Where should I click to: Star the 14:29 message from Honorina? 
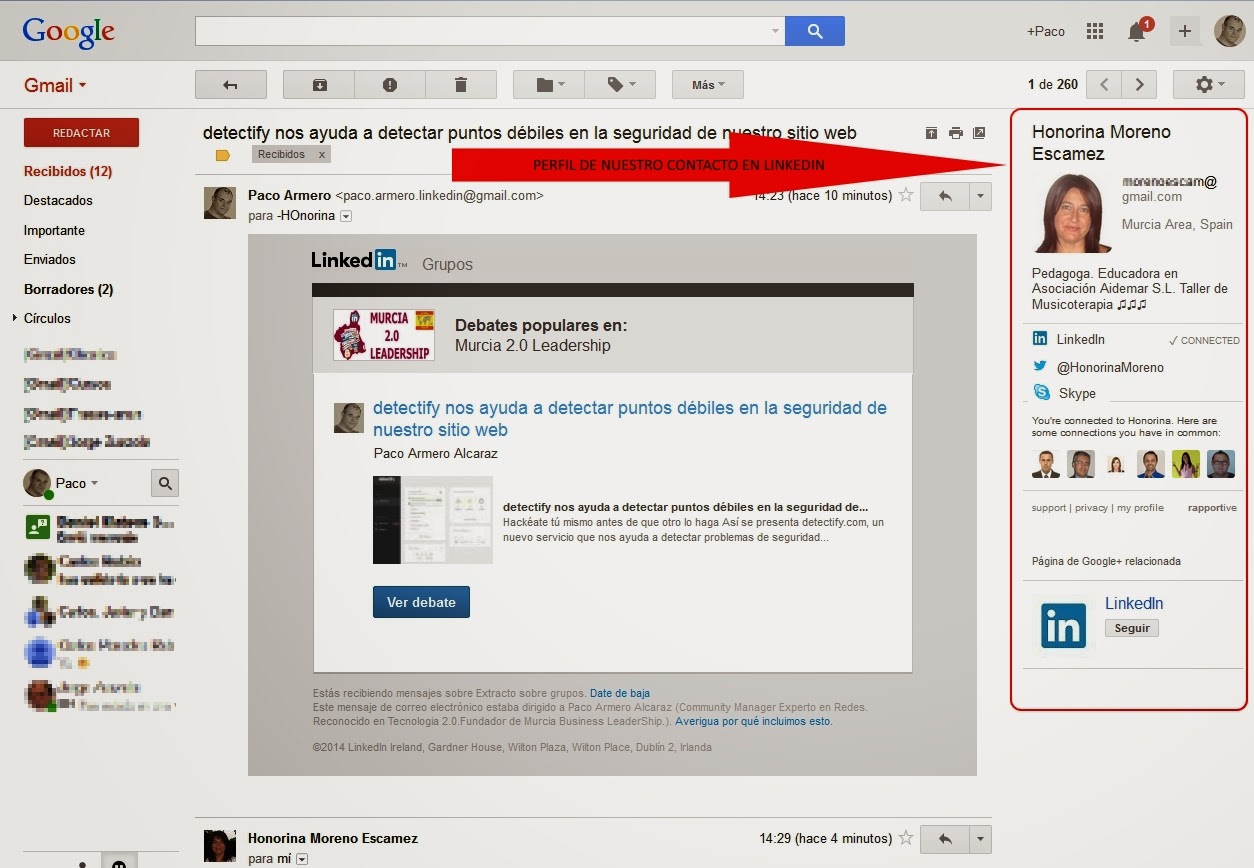(x=906, y=838)
